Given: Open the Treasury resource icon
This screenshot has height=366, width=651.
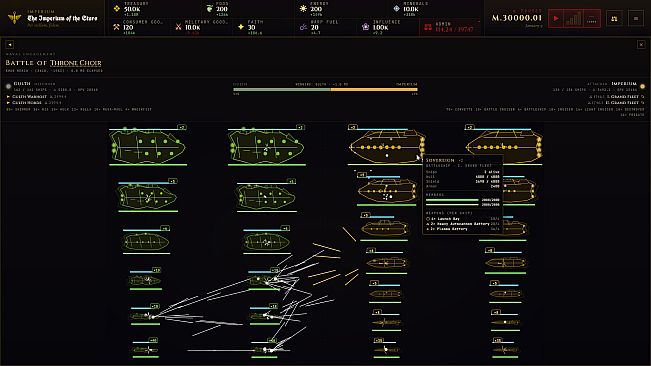Looking at the screenshot, I should (x=117, y=8).
